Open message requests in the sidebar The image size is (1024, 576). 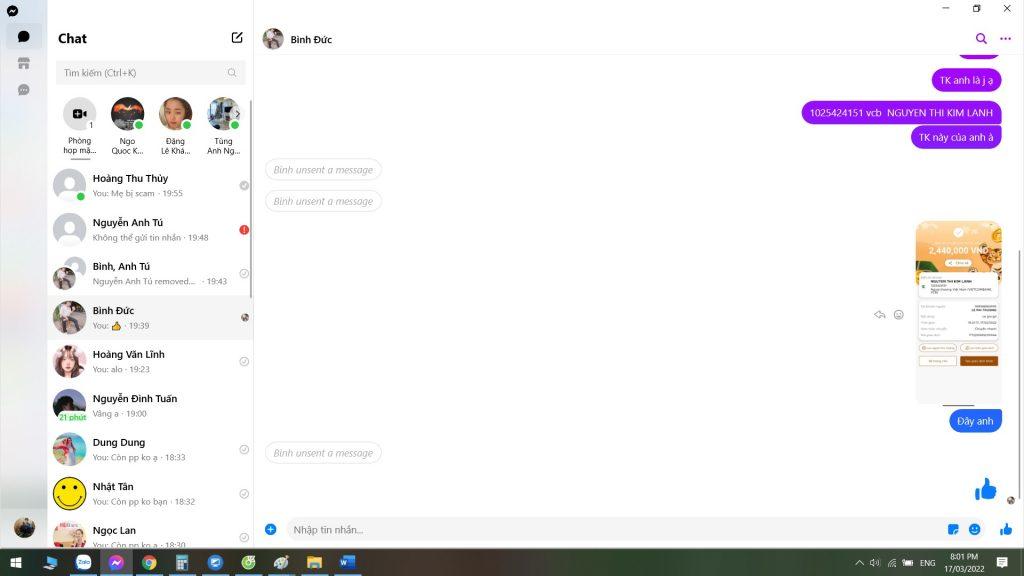pos(24,90)
